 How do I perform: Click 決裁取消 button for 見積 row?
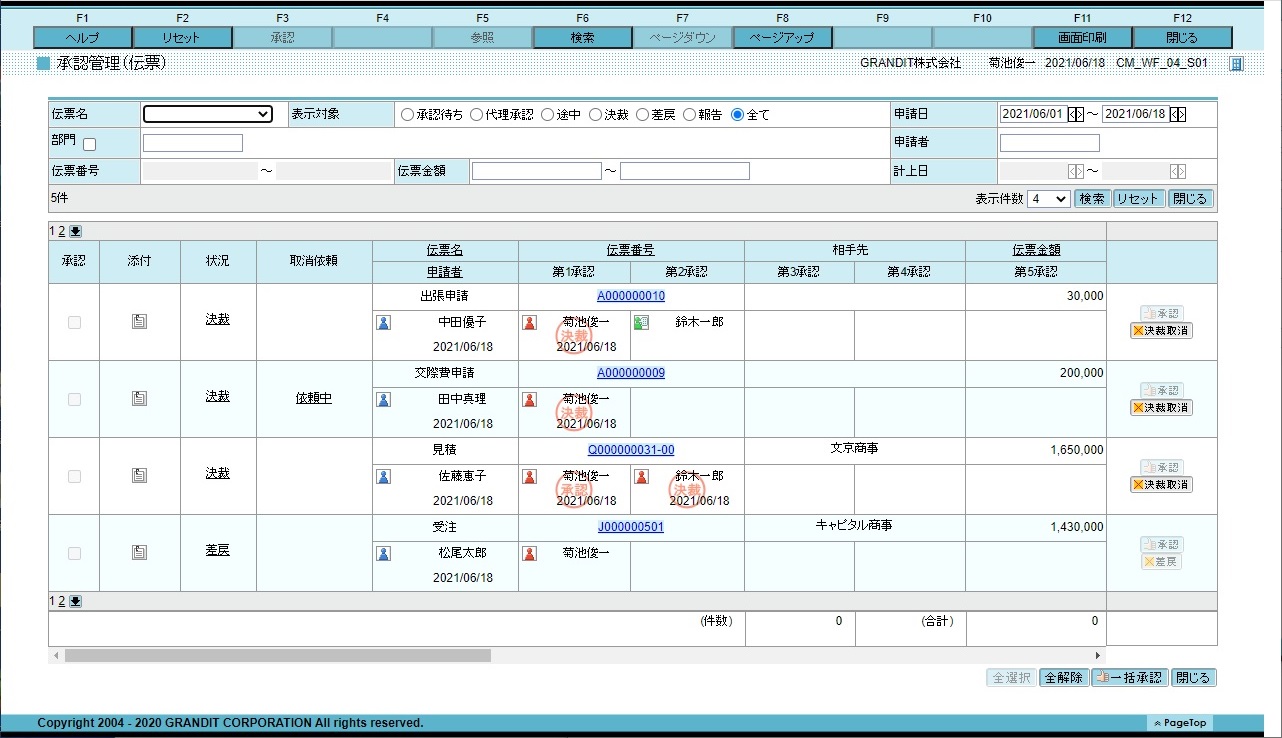point(1161,485)
